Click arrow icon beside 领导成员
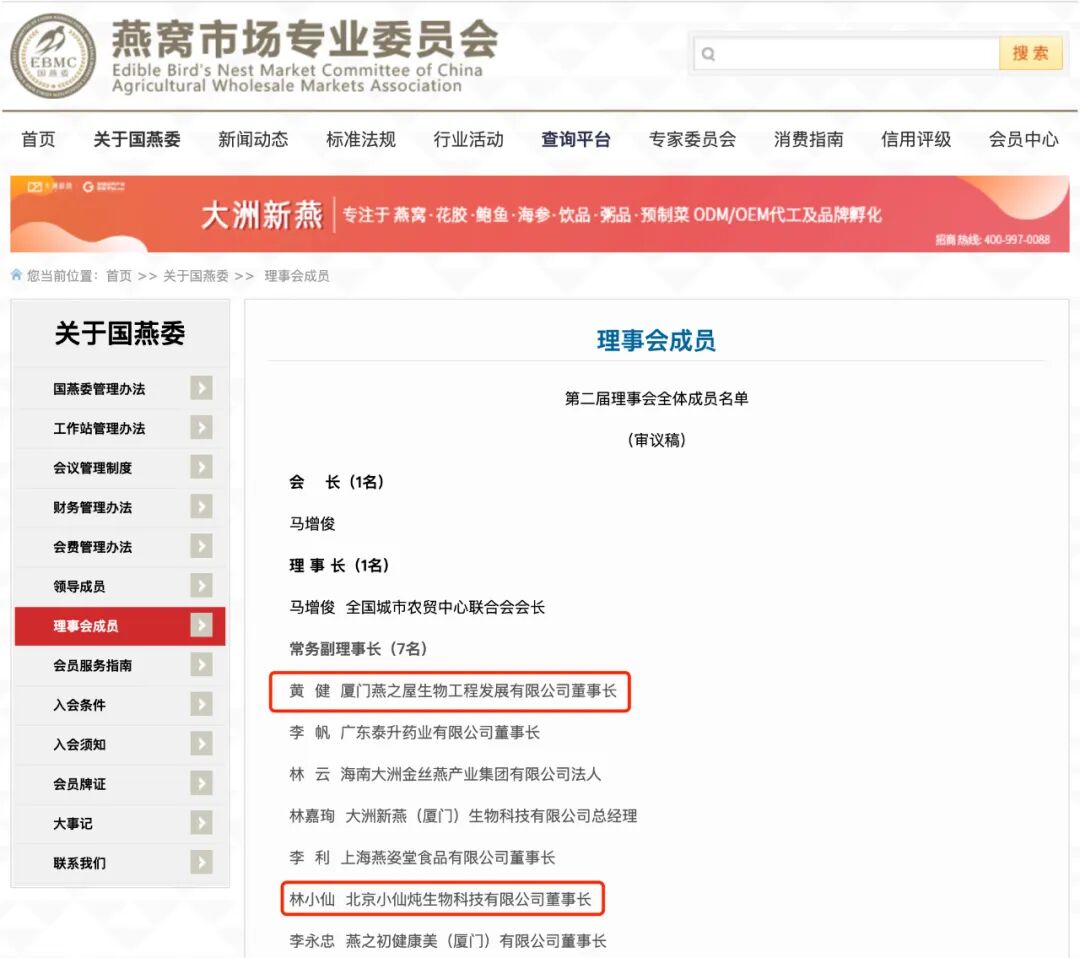This screenshot has height=958, width=1080. [x=201, y=586]
